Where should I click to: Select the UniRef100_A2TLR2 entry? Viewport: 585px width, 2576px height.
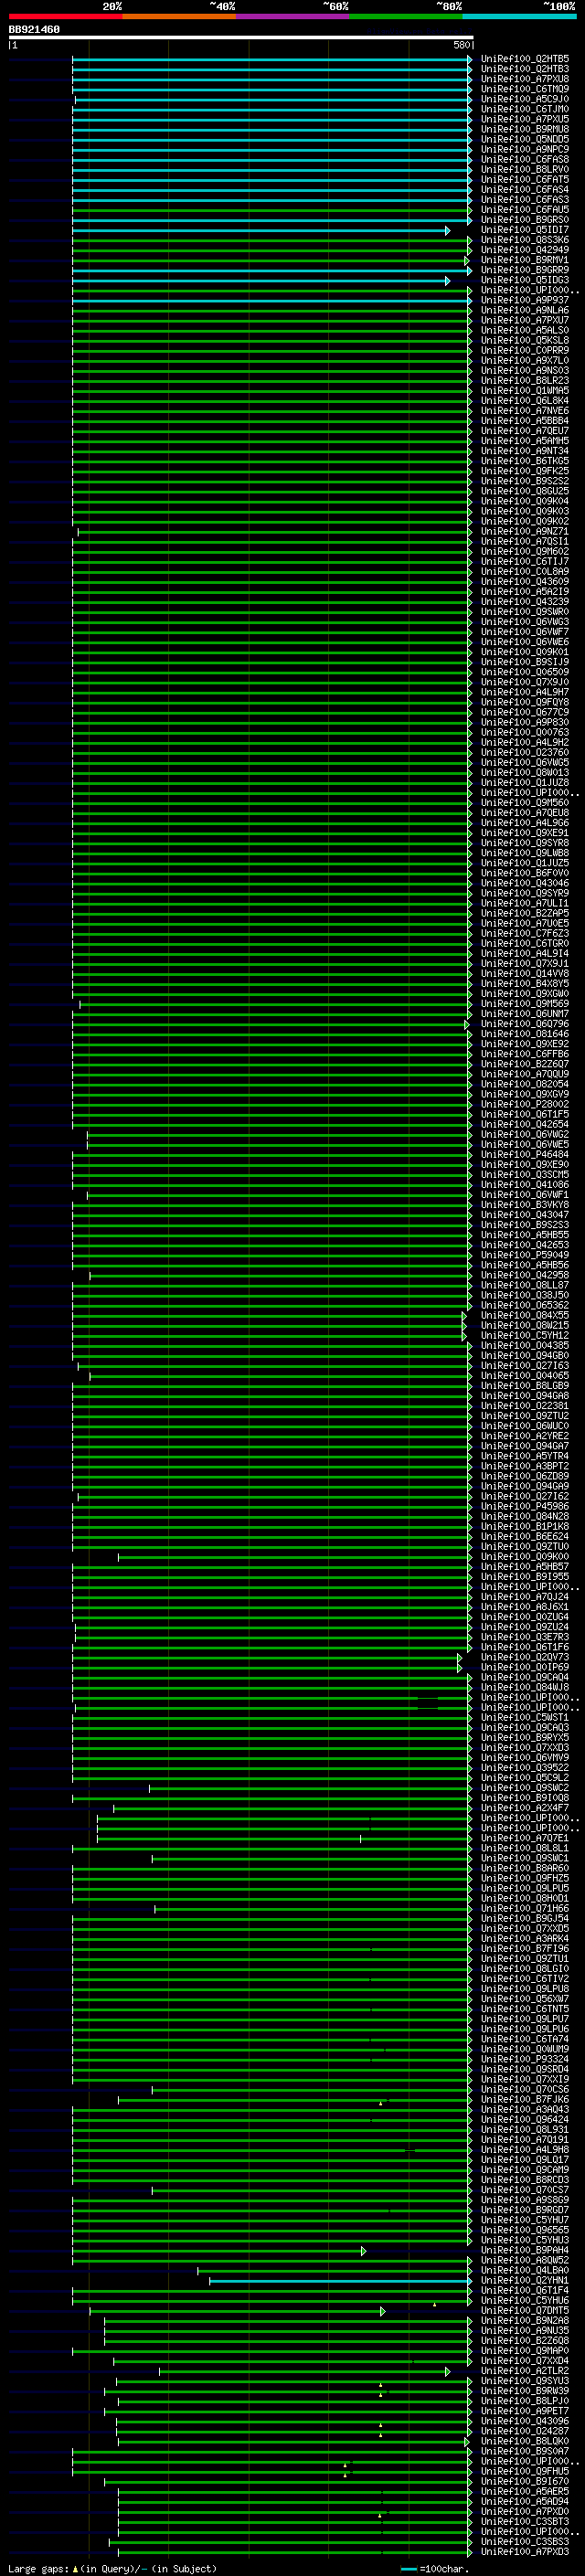point(525,2372)
